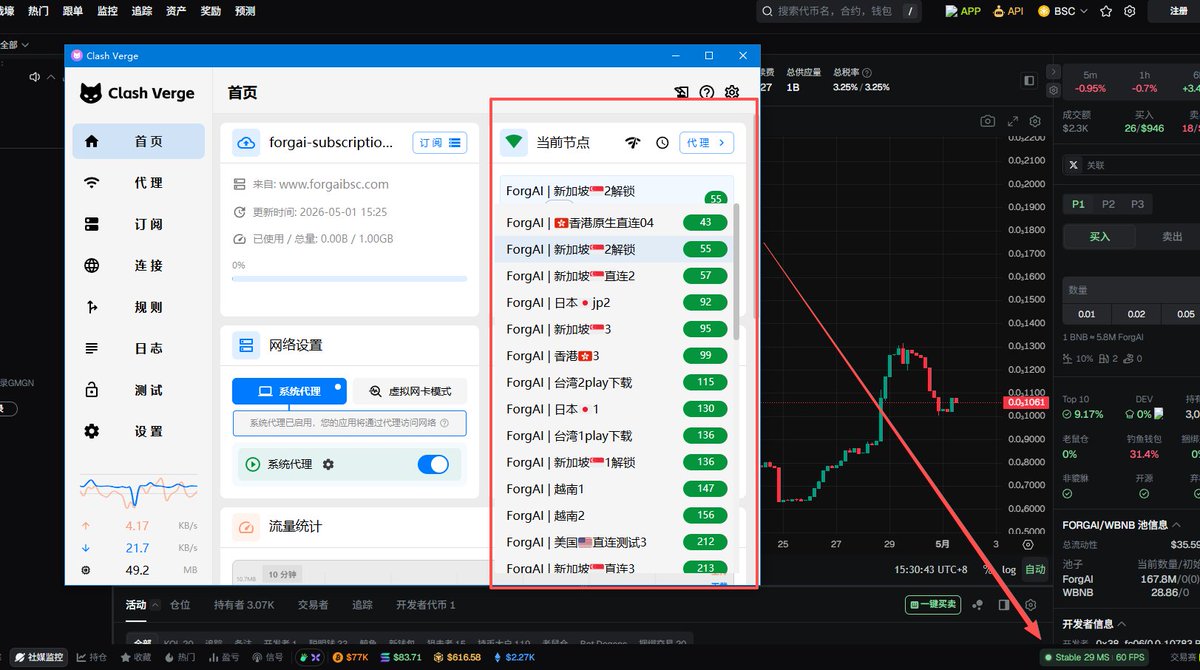Click the chart fullscreen expand icon in GMGN
Viewport: 1200px width, 670px height.
1013,121
